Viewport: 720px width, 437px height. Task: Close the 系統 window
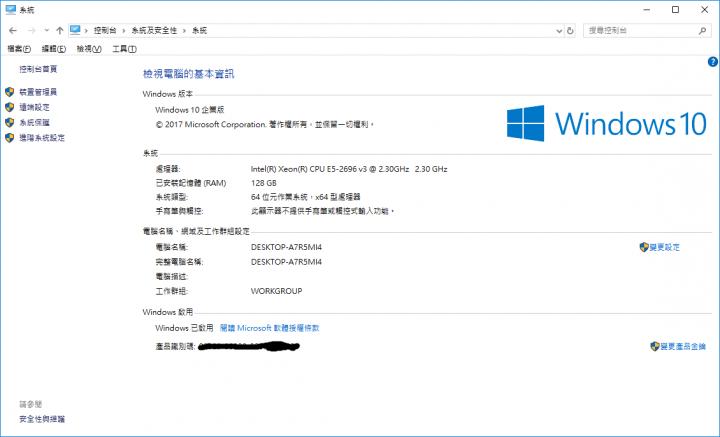(x=704, y=10)
